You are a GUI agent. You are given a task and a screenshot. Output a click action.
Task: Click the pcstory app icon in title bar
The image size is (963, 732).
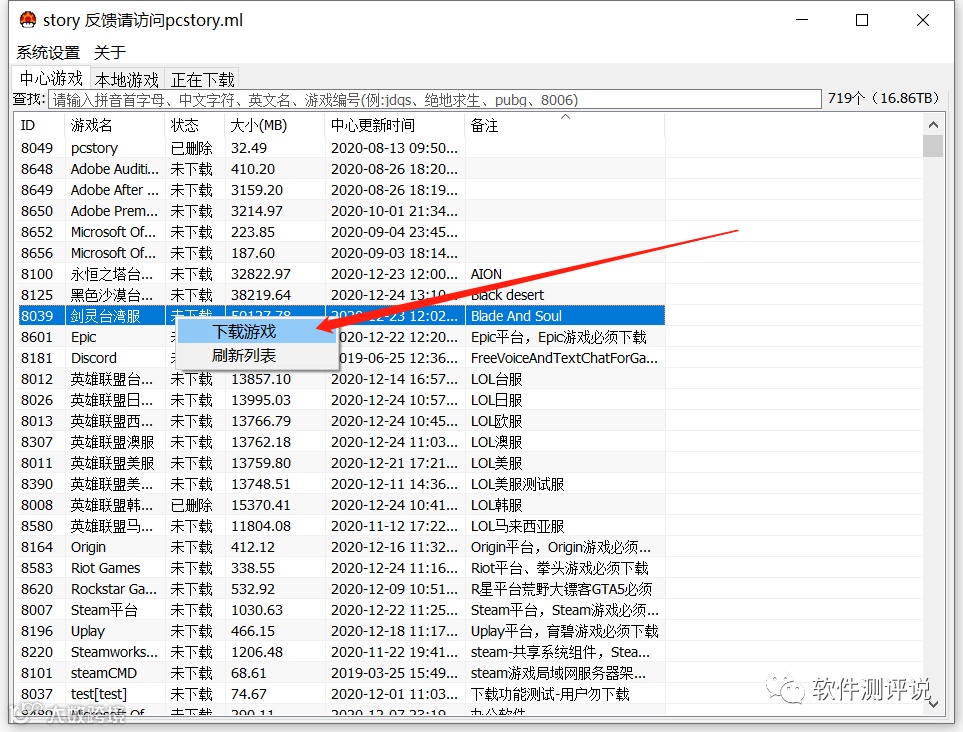28,20
